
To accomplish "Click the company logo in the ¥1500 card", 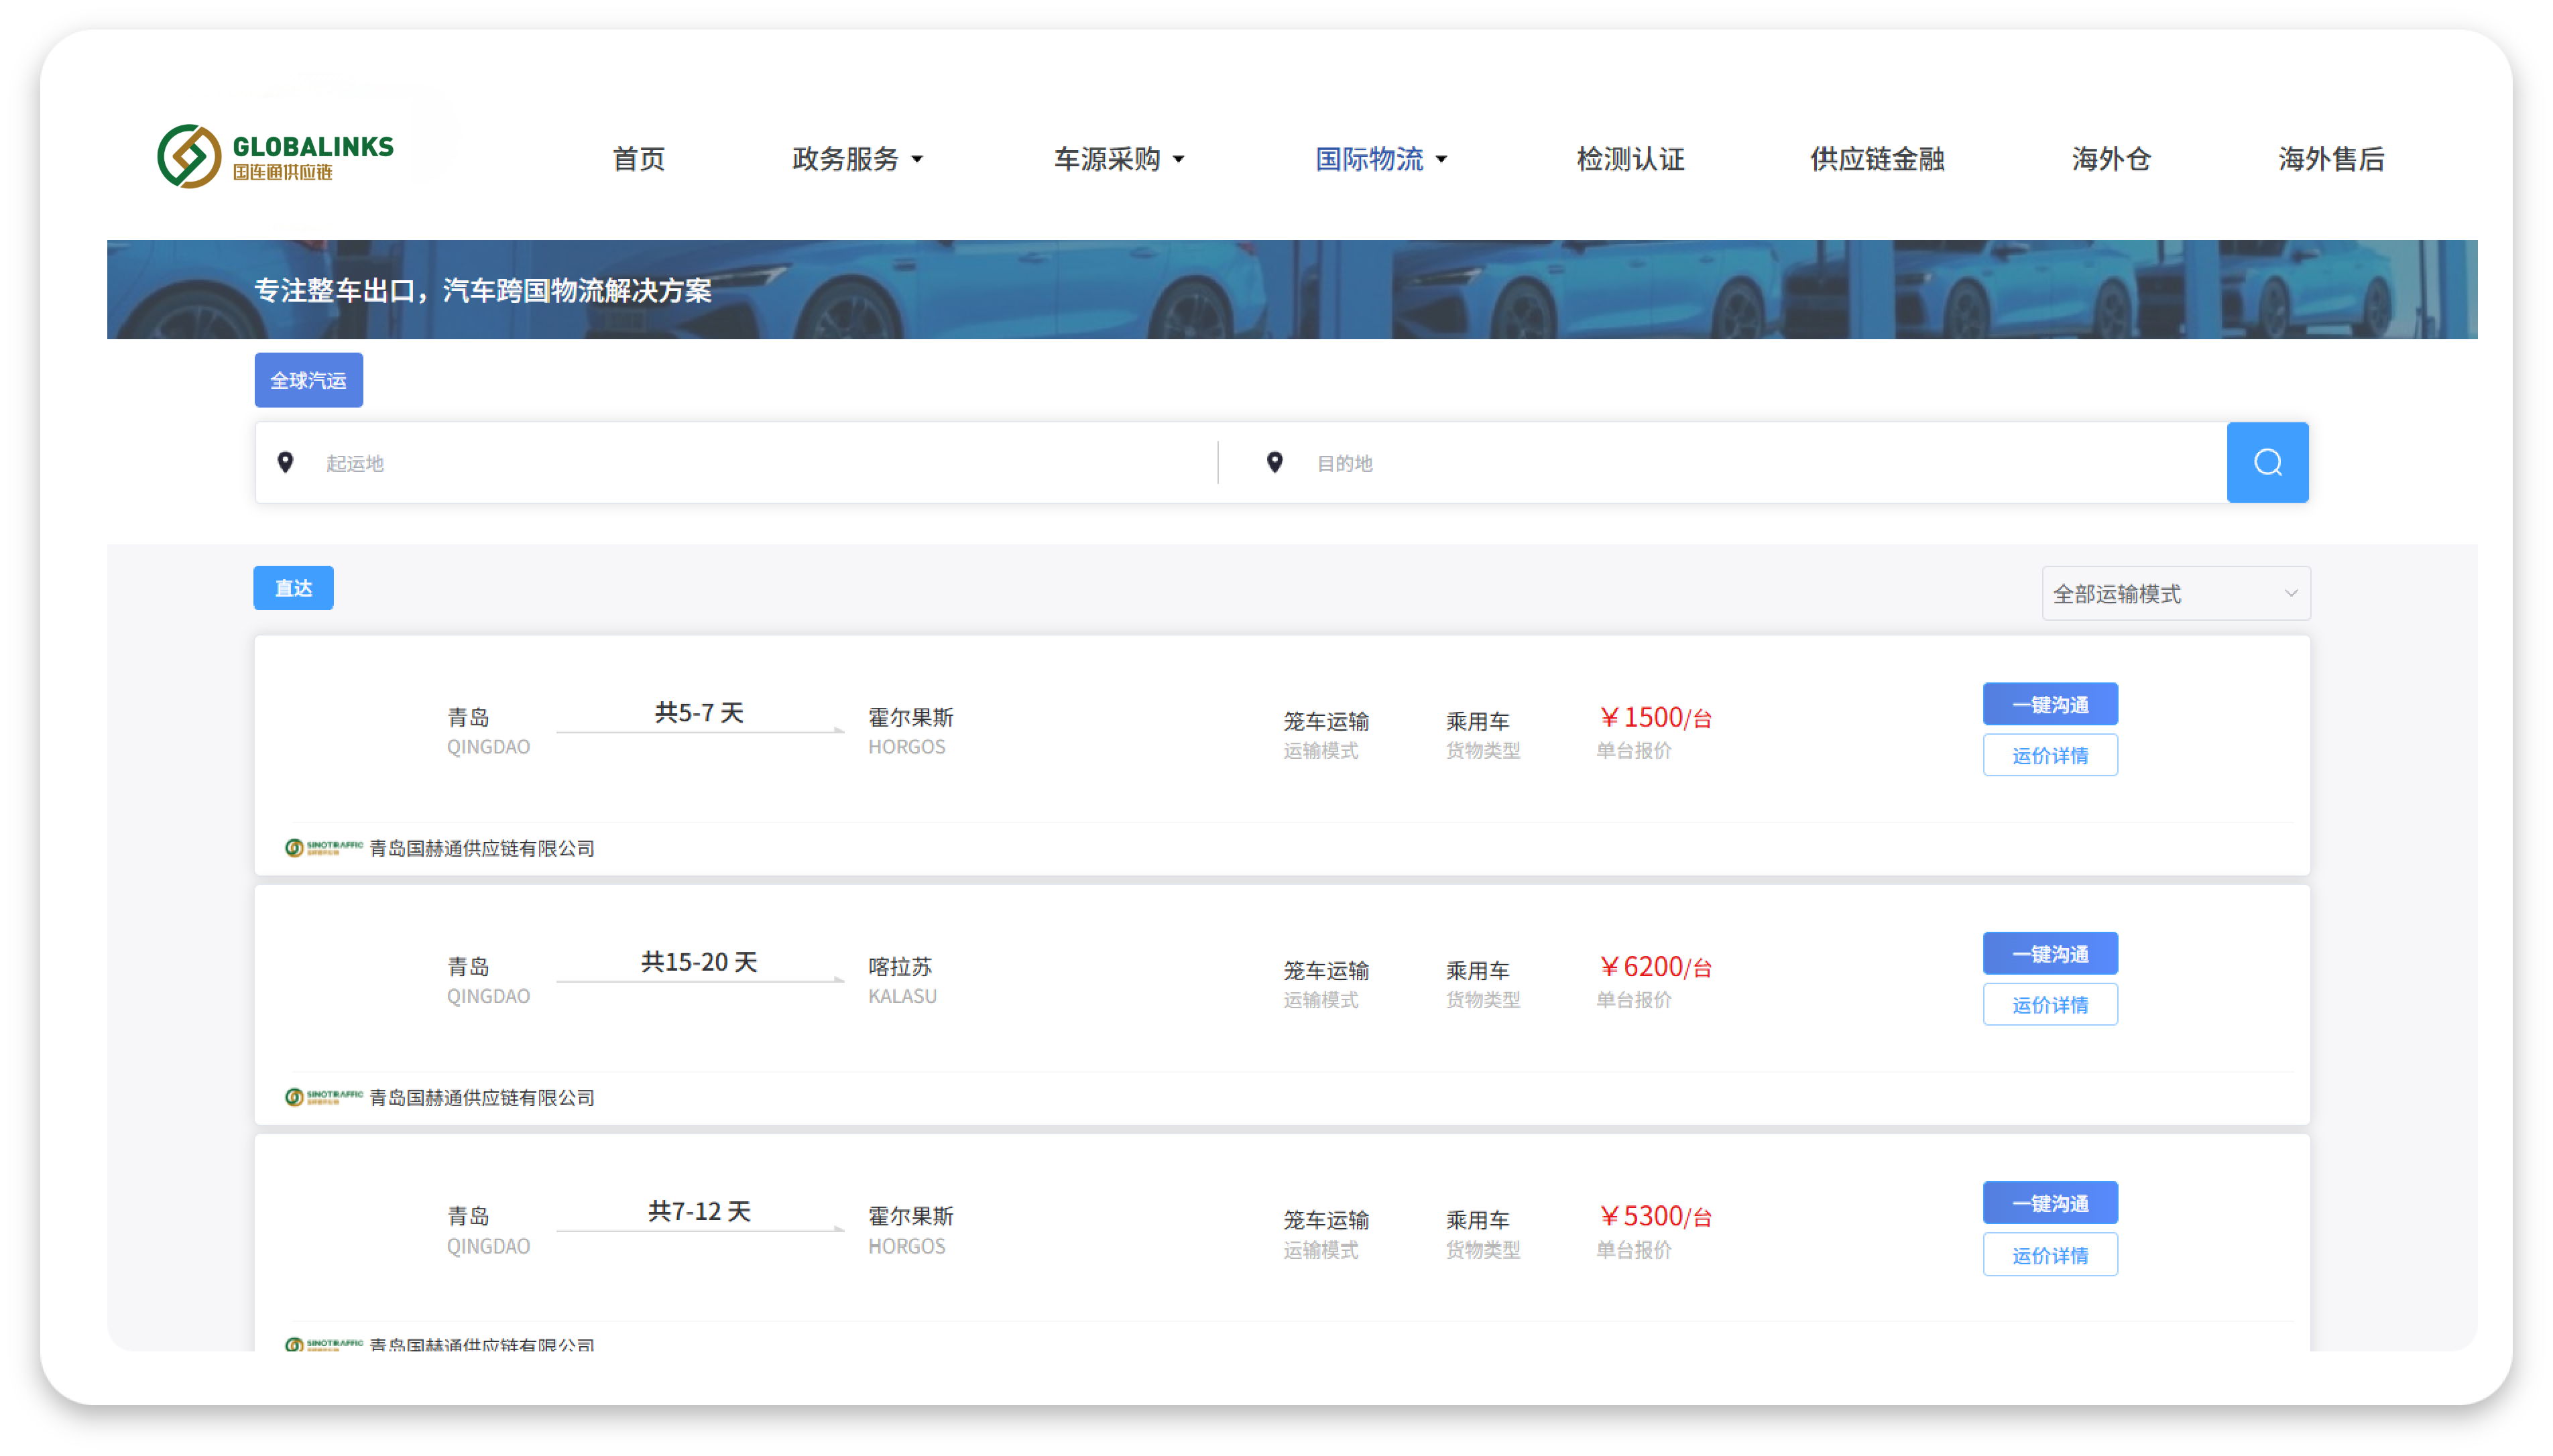I will point(323,848).
